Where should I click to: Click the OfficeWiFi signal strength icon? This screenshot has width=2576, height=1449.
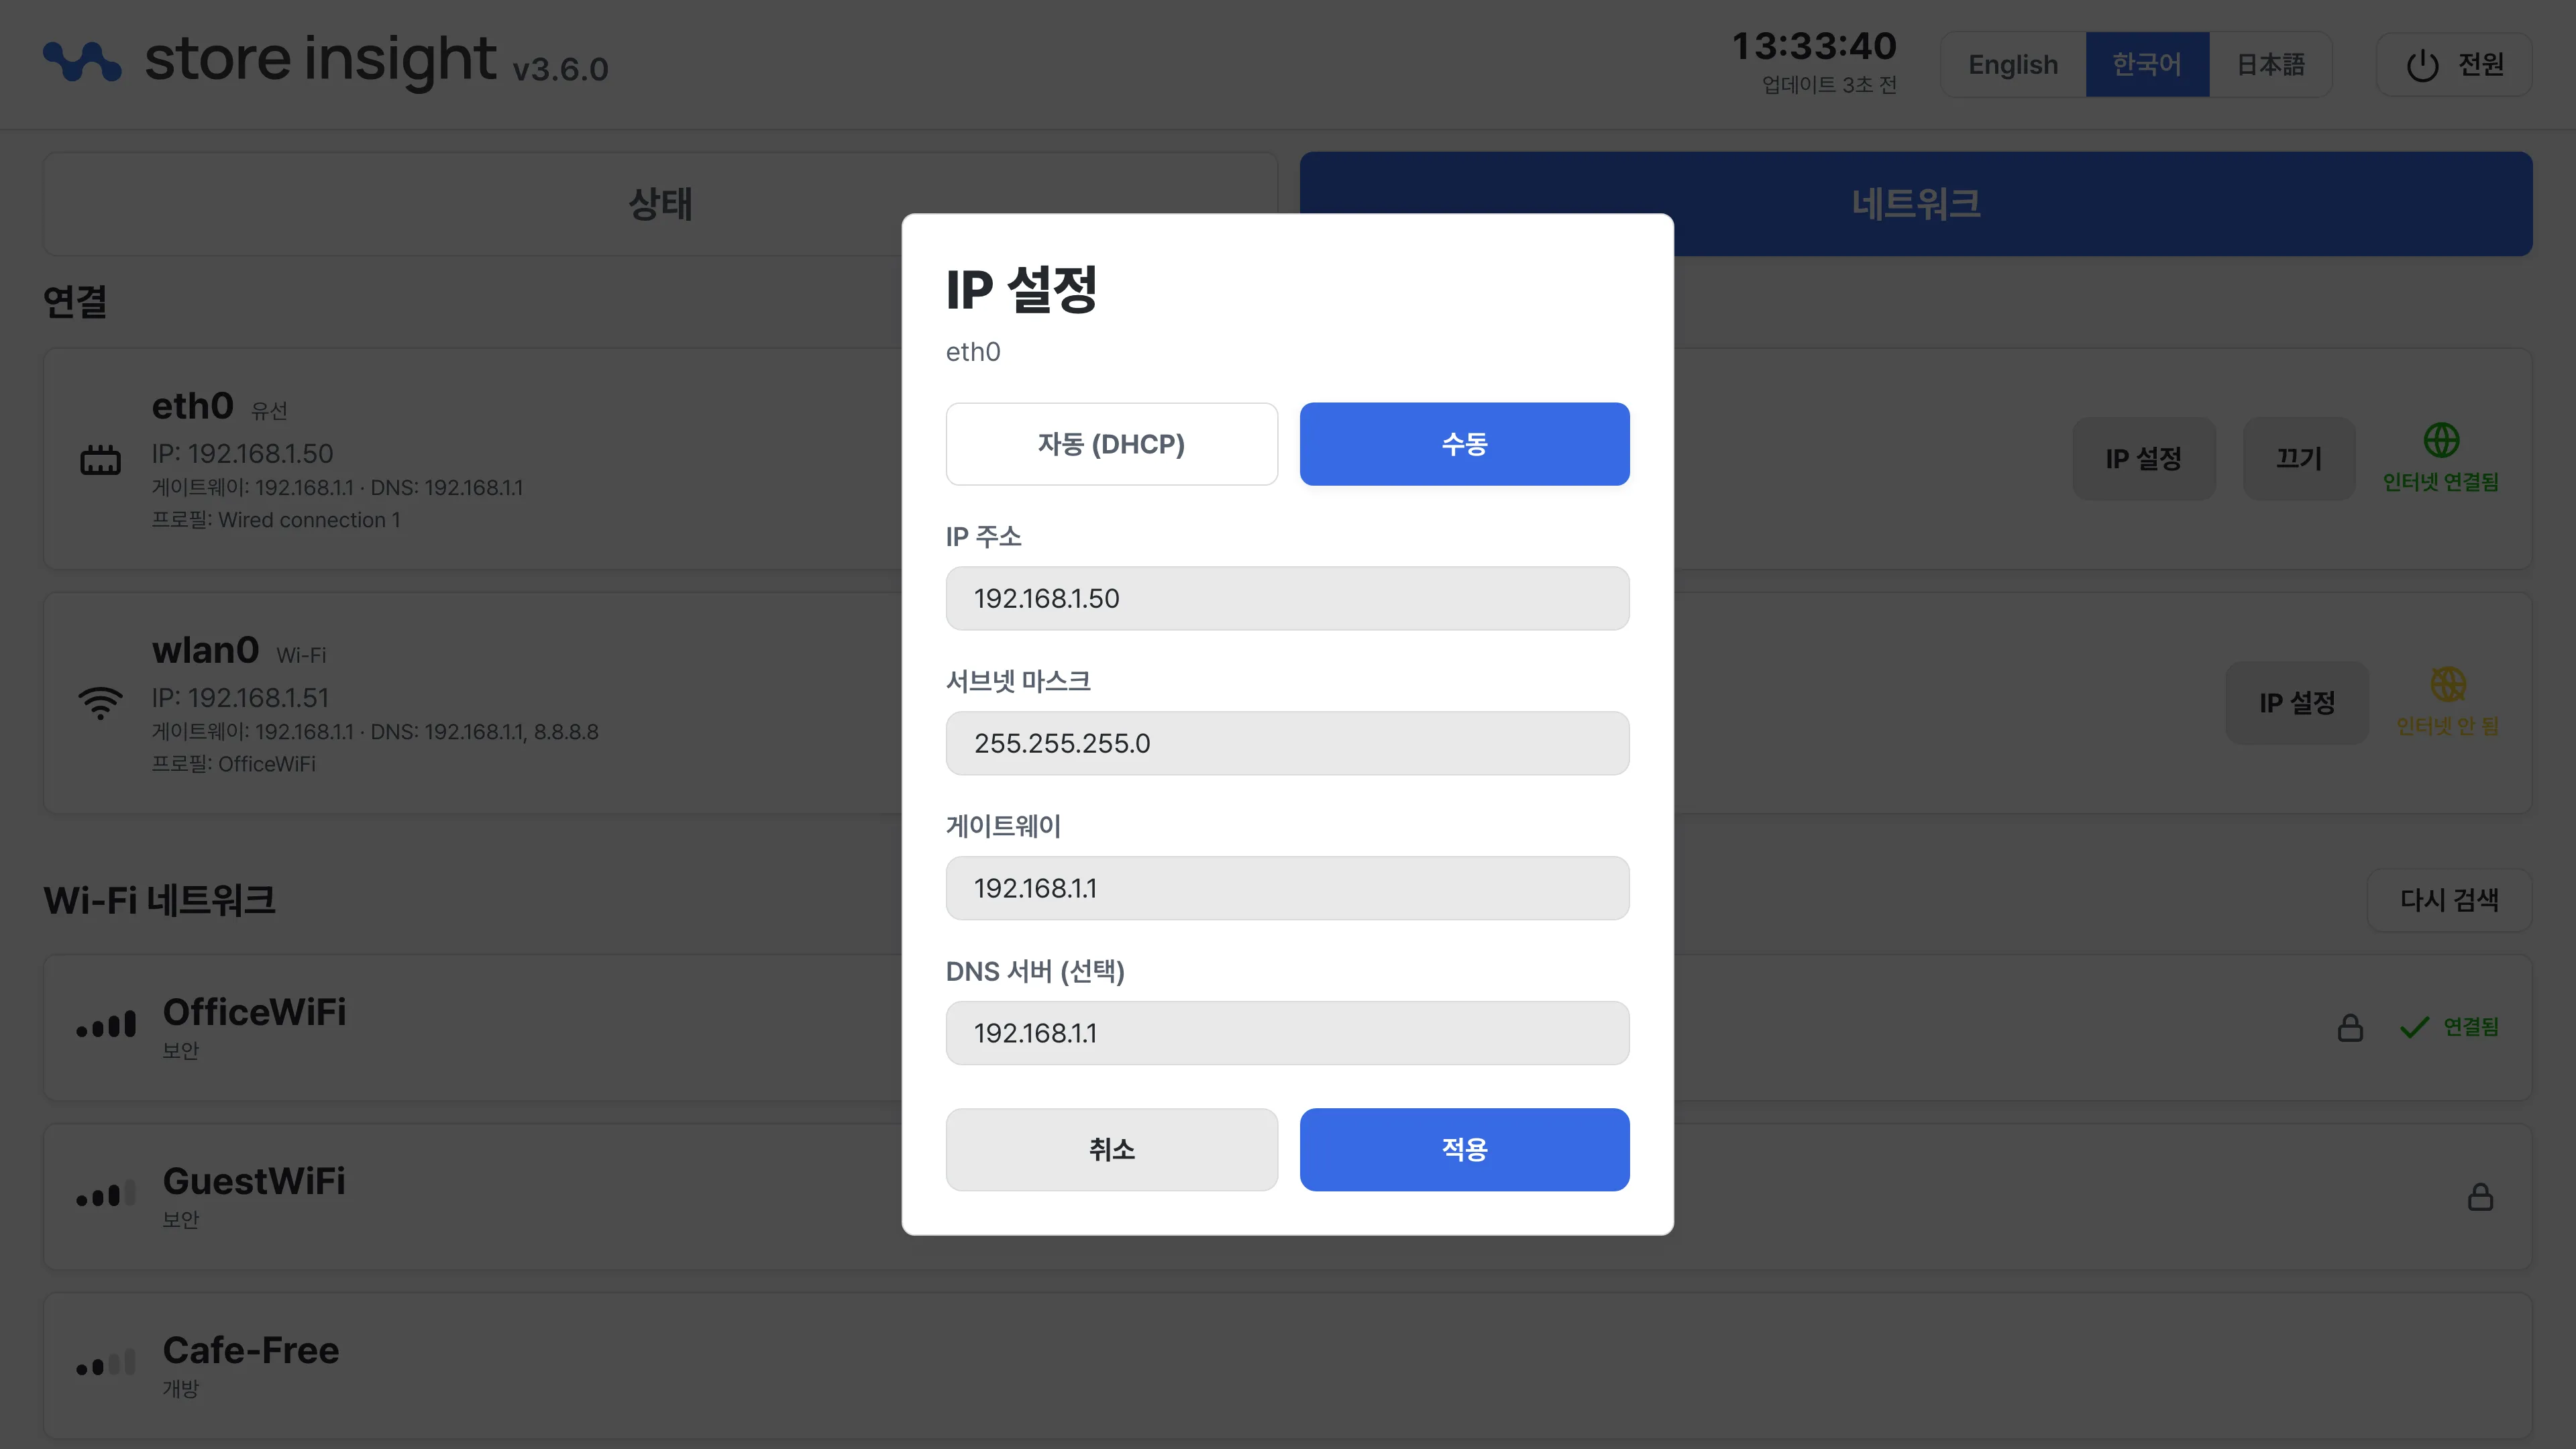pos(106,1025)
